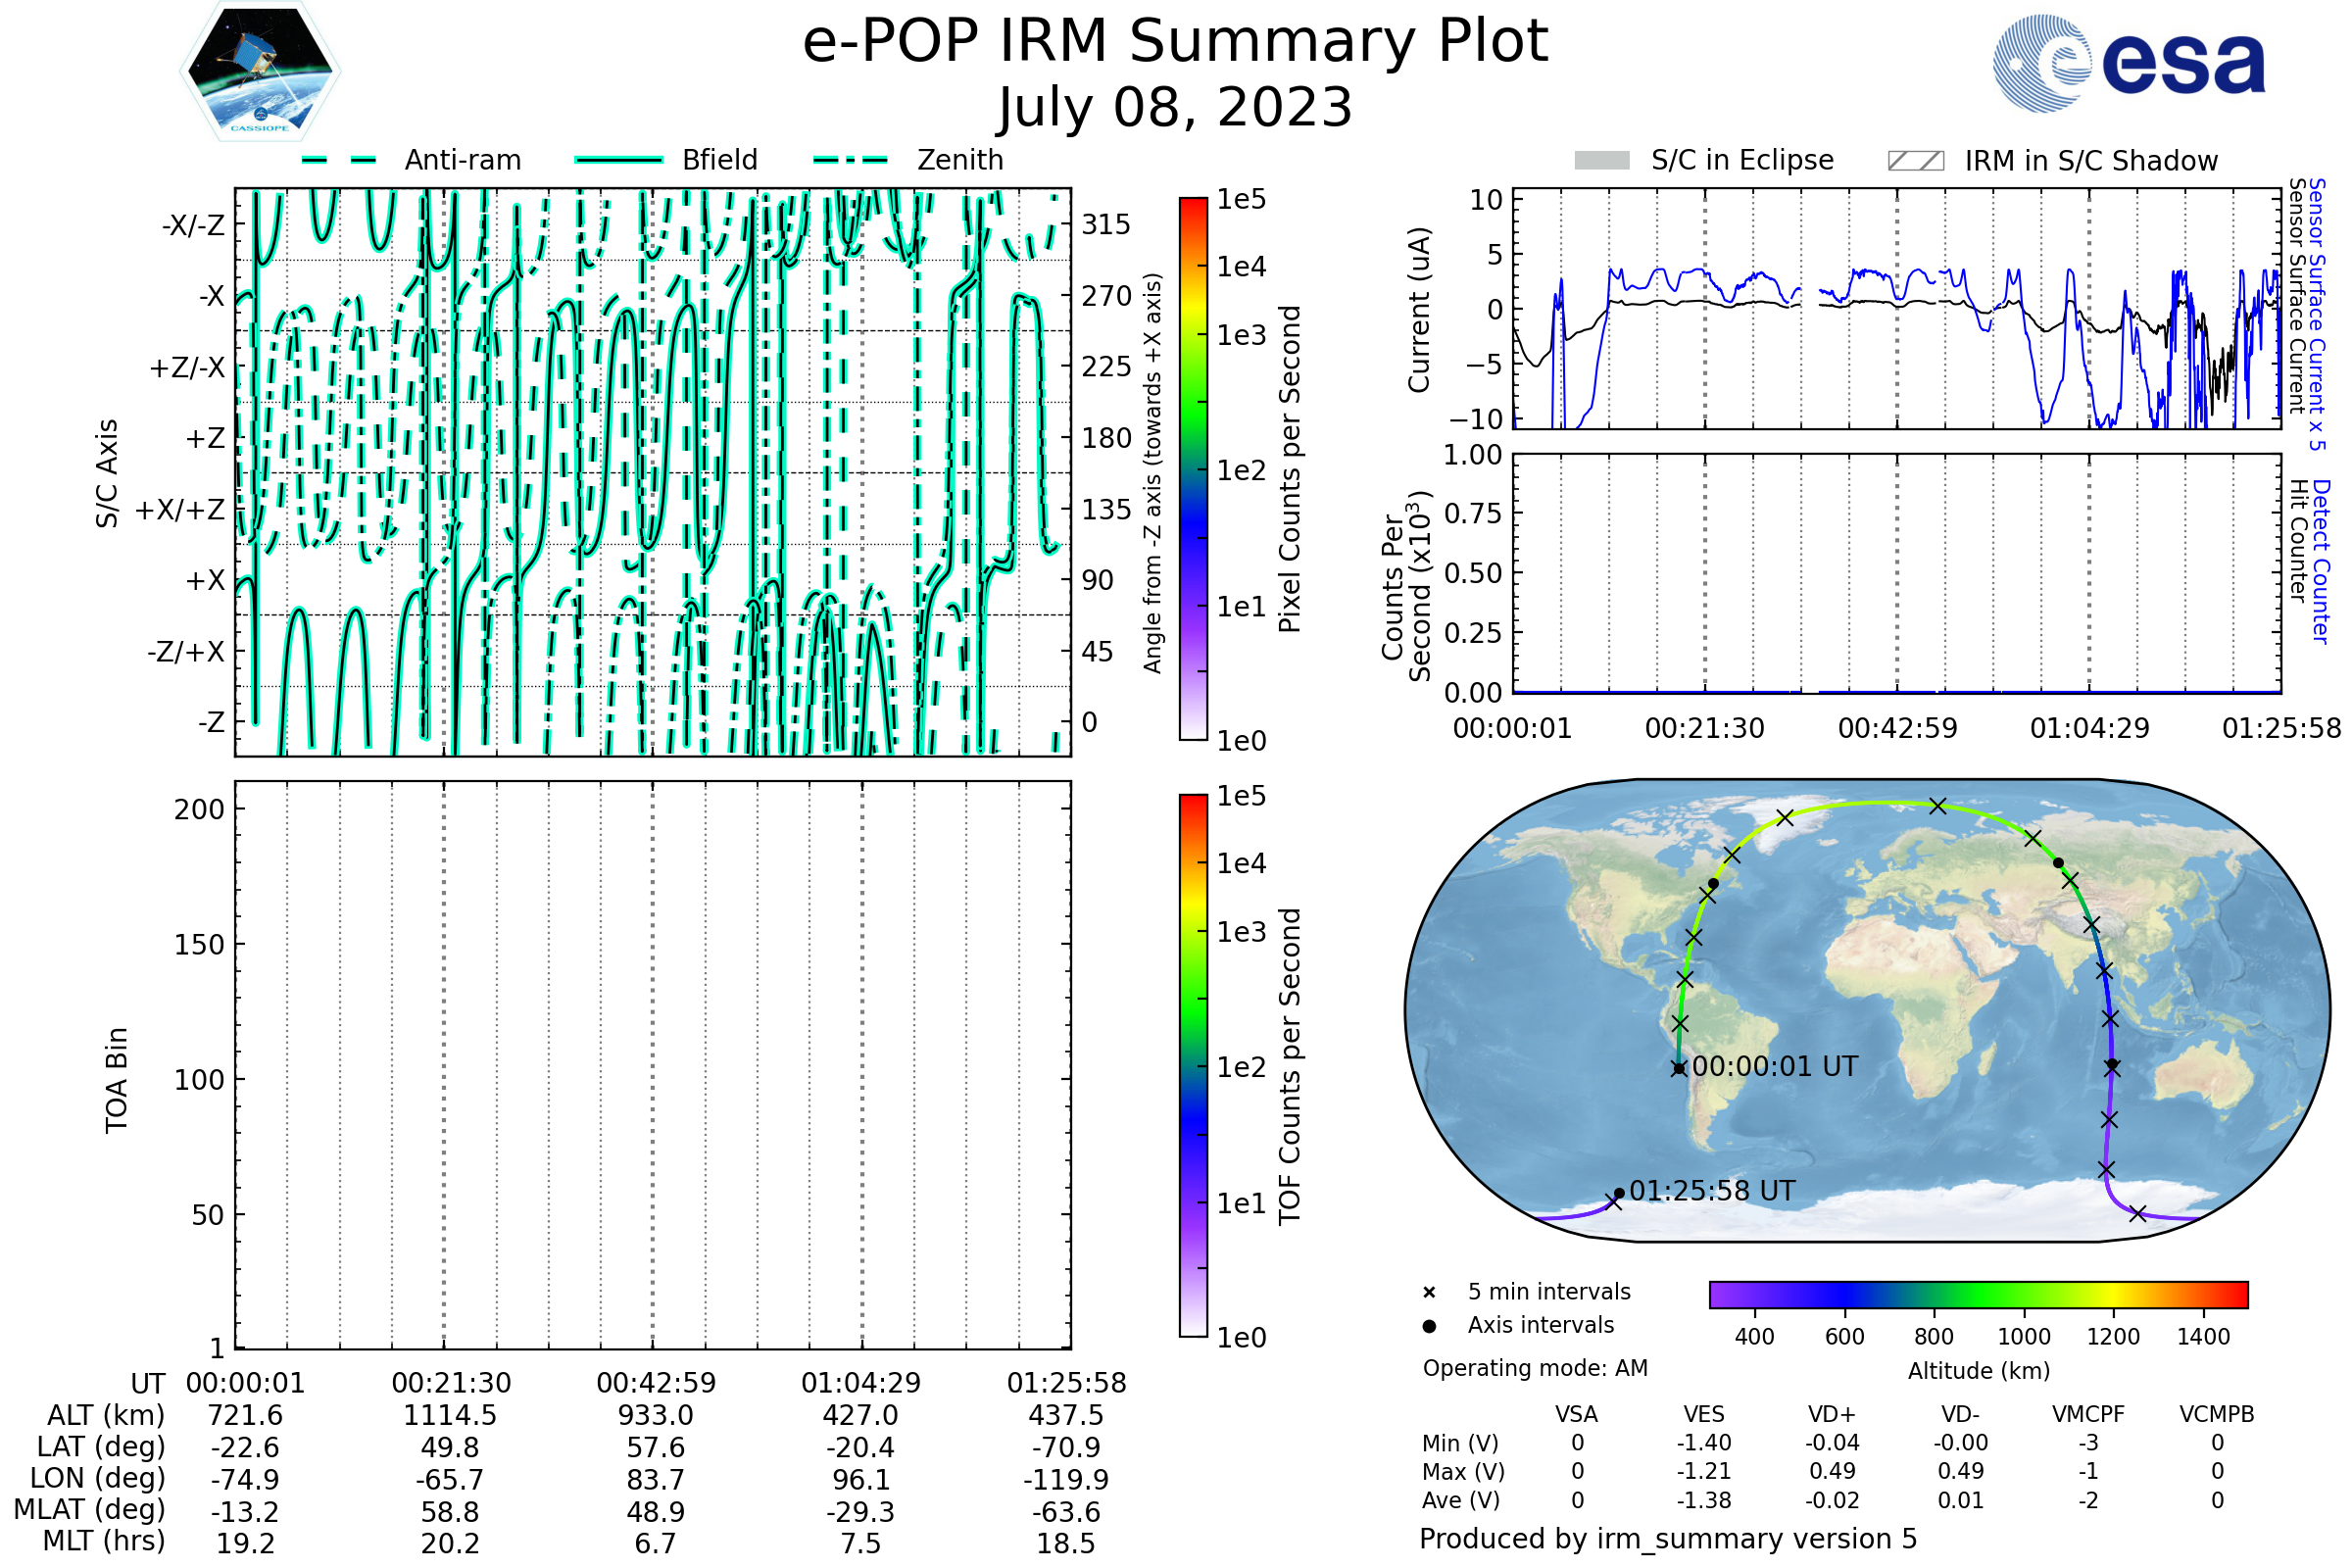The width and height of the screenshot is (2352, 1568).
Task: Click the Produced by irm_summary version 5 text
Action: [x=1668, y=1538]
